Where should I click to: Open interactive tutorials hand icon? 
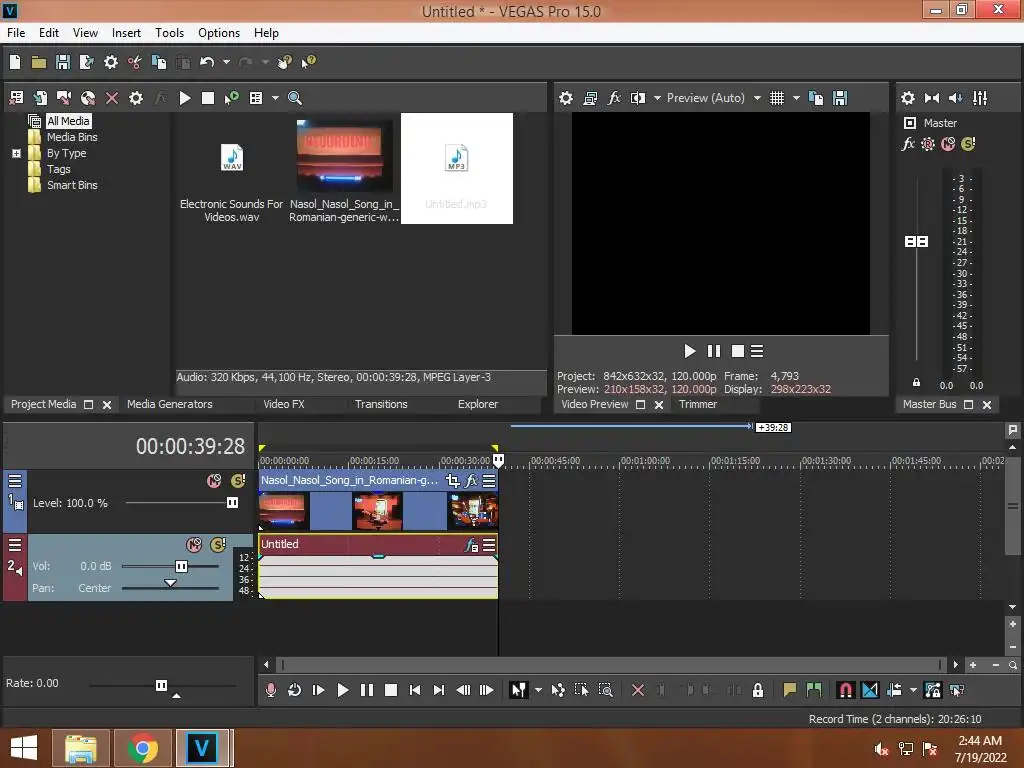[x=284, y=62]
